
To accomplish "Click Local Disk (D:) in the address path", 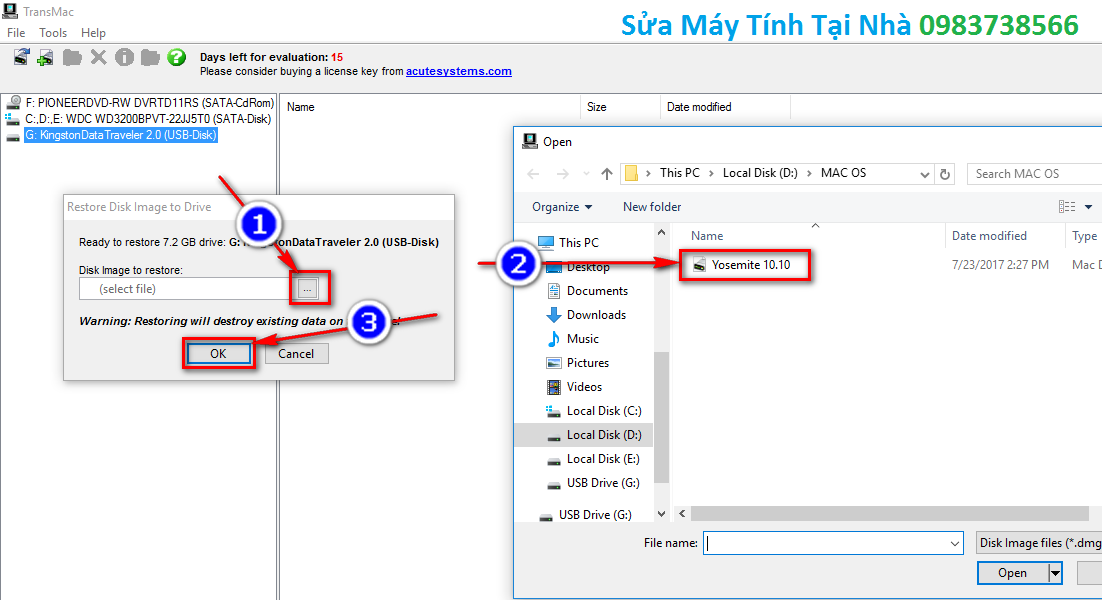I will click(x=760, y=173).
